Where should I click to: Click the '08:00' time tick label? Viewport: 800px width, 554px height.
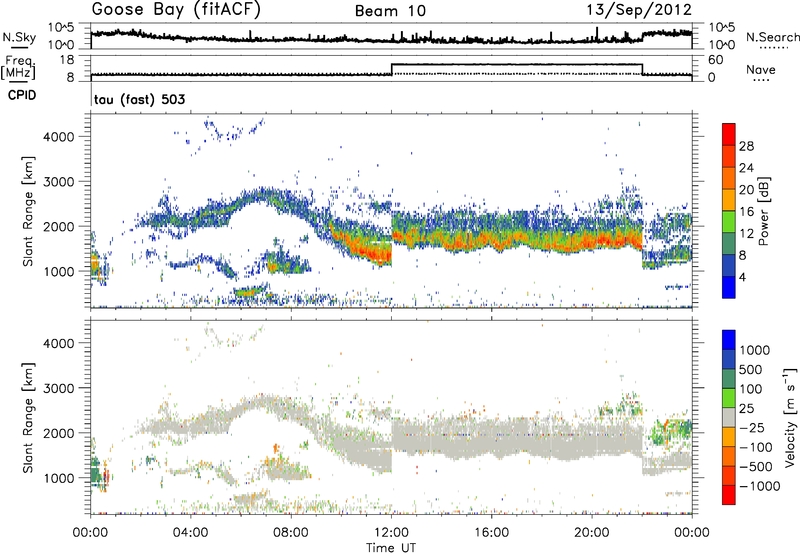pos(291,533)
